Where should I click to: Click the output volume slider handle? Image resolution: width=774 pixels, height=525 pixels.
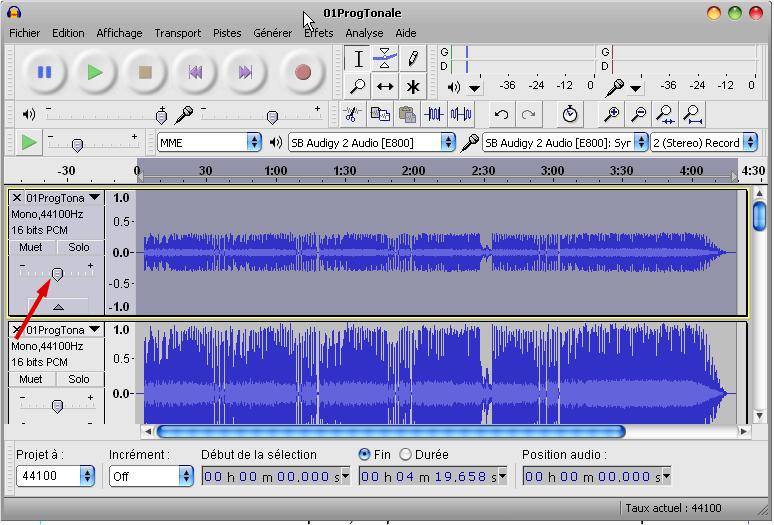(161, 116)
